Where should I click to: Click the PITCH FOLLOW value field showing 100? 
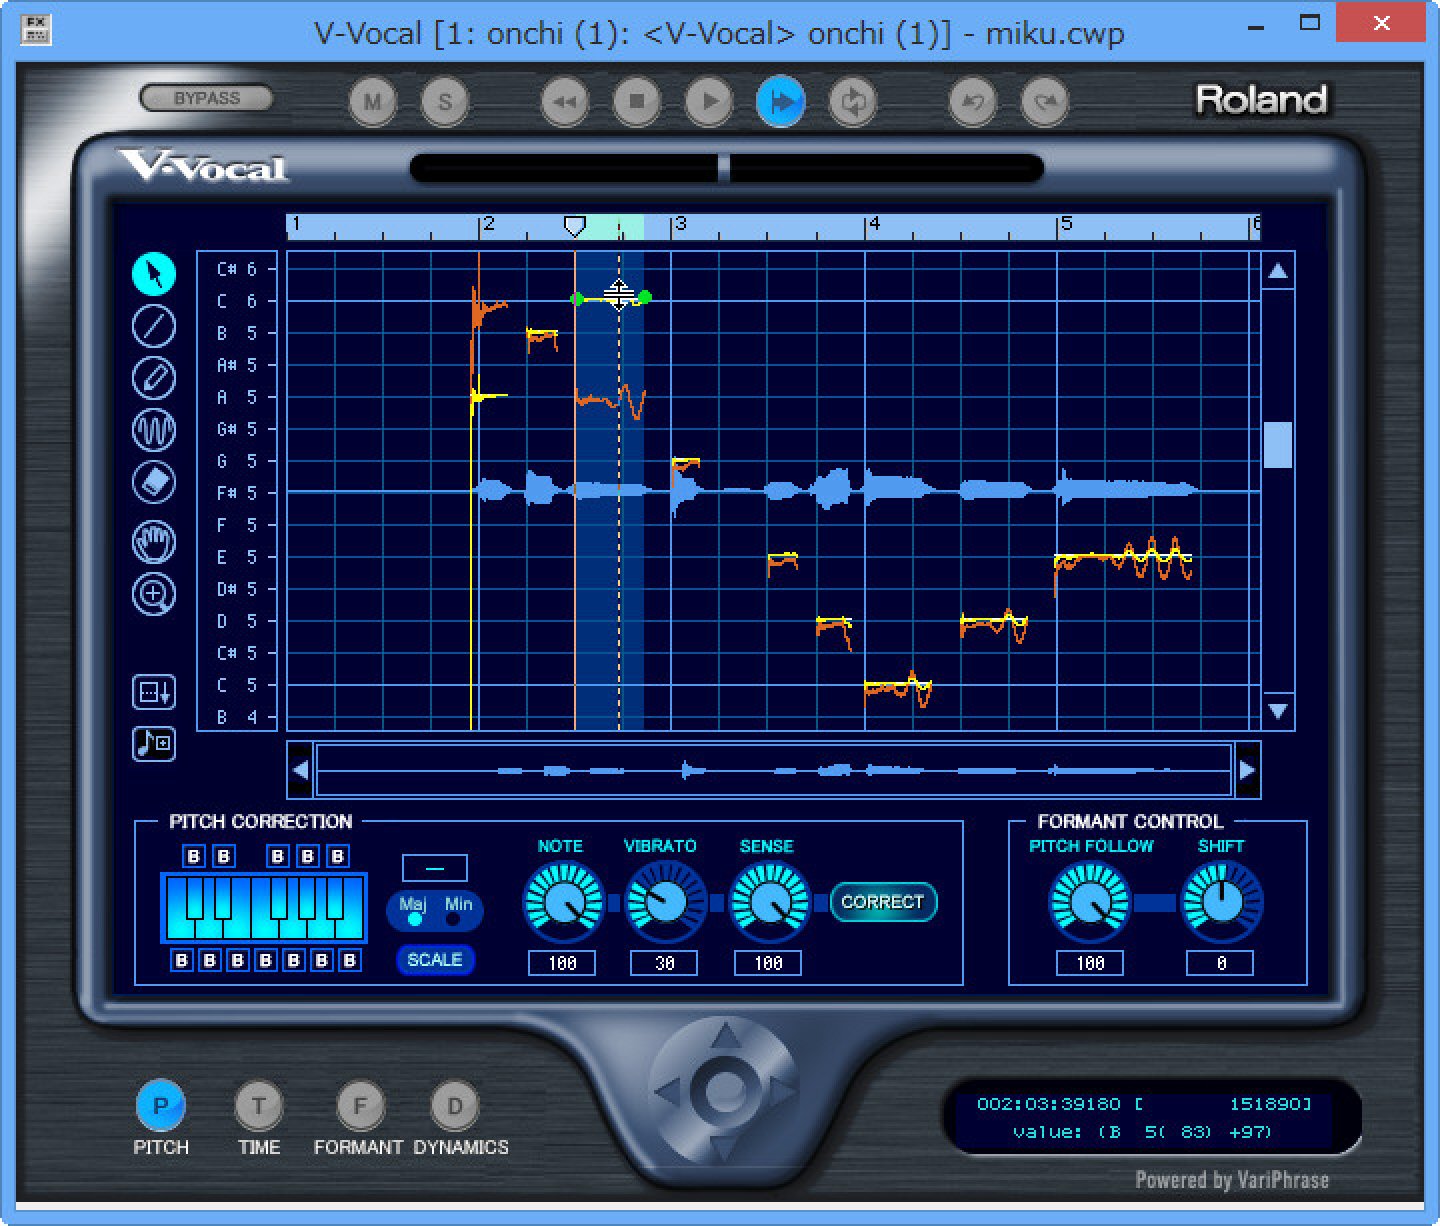coord(1090,963)
